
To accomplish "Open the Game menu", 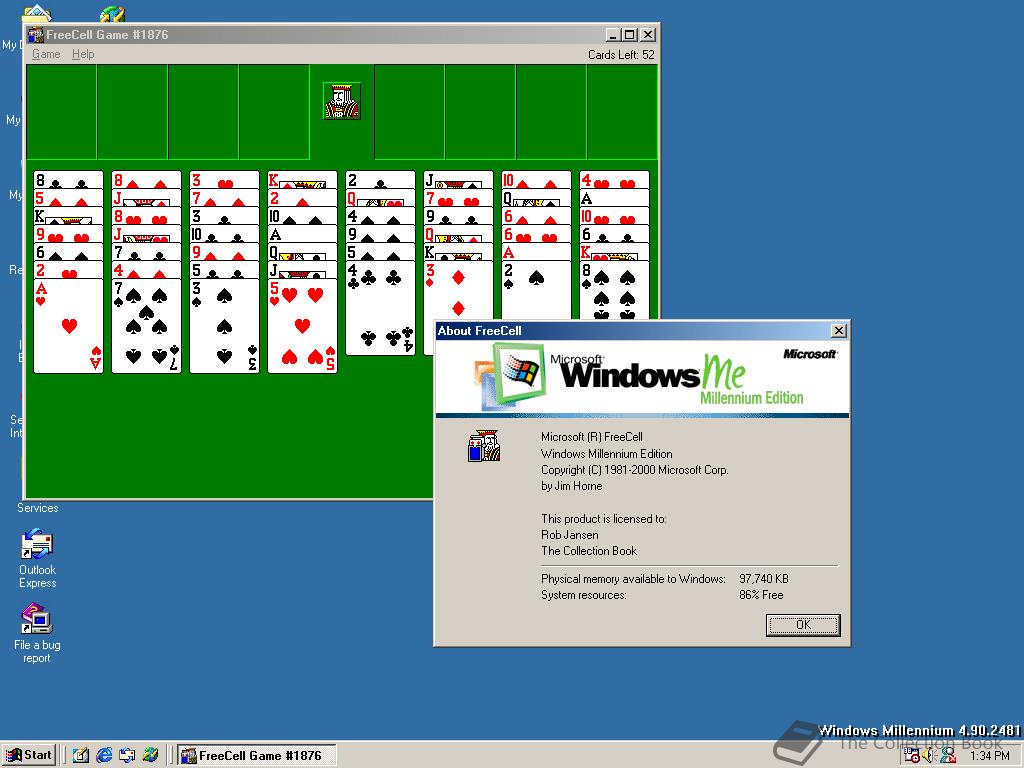I will [46, 54].
